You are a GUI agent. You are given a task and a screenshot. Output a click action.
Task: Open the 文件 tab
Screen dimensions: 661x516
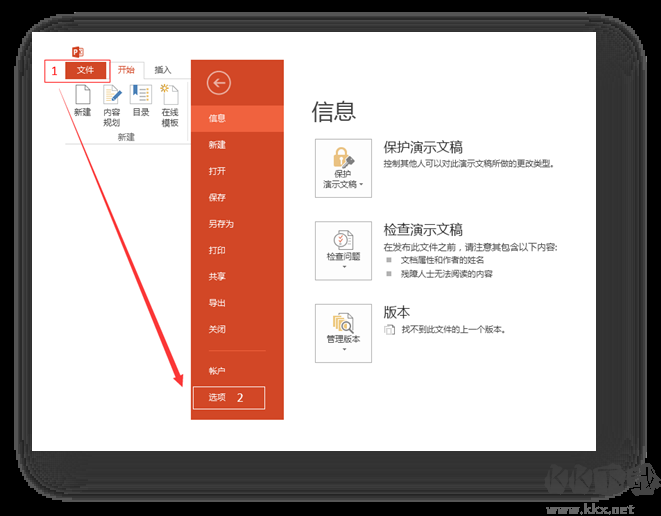point(85,70)
